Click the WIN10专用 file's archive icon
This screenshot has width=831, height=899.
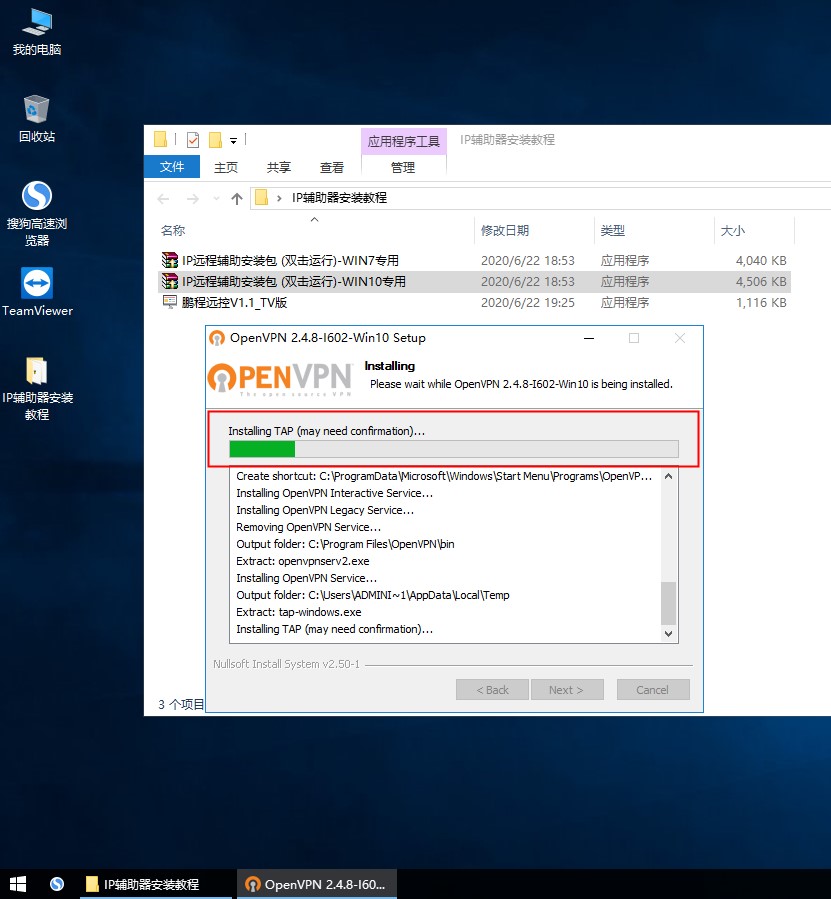click(170, 282)
